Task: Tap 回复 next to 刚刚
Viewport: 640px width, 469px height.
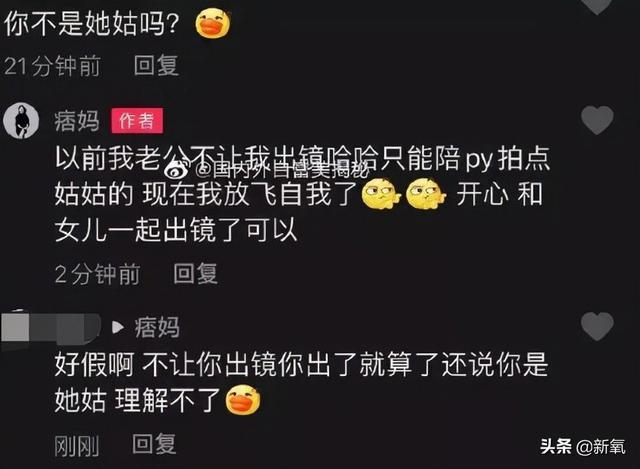Action: 154,444
